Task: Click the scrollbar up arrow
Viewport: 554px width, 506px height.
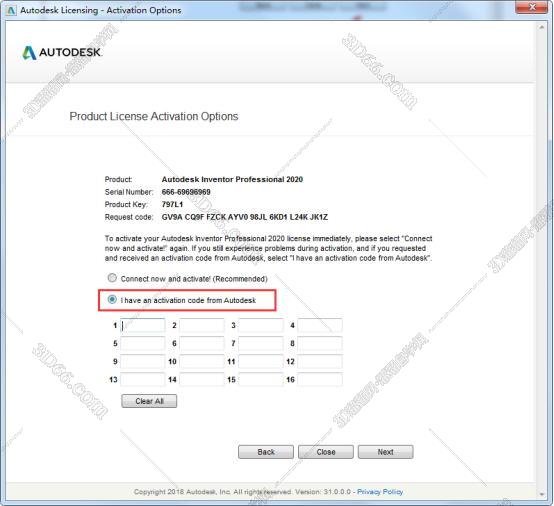Action: (542, 27)
